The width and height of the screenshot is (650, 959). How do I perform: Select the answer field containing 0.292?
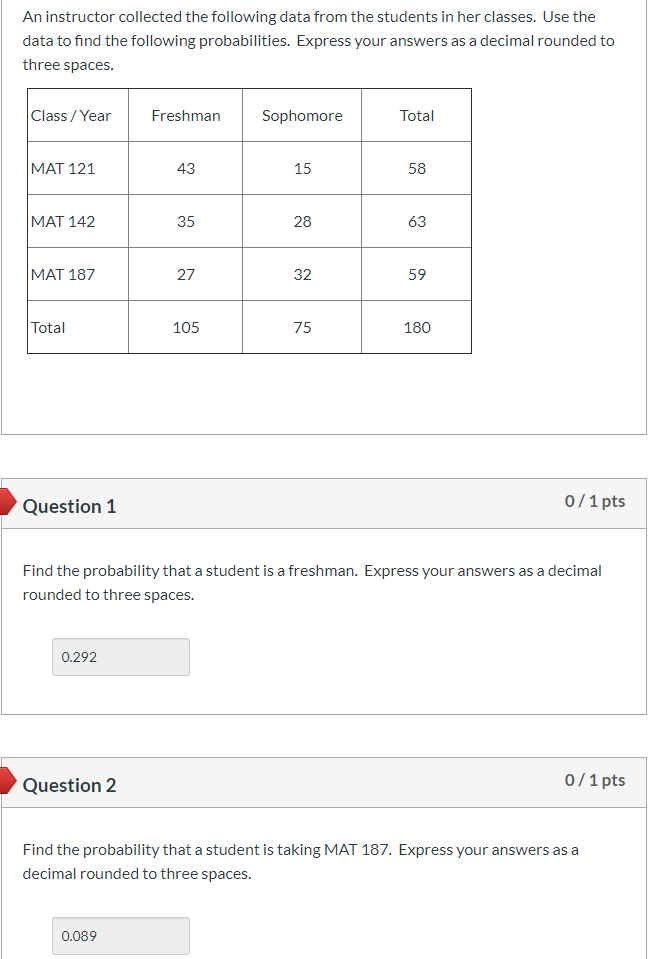click(x=120, y=657)
